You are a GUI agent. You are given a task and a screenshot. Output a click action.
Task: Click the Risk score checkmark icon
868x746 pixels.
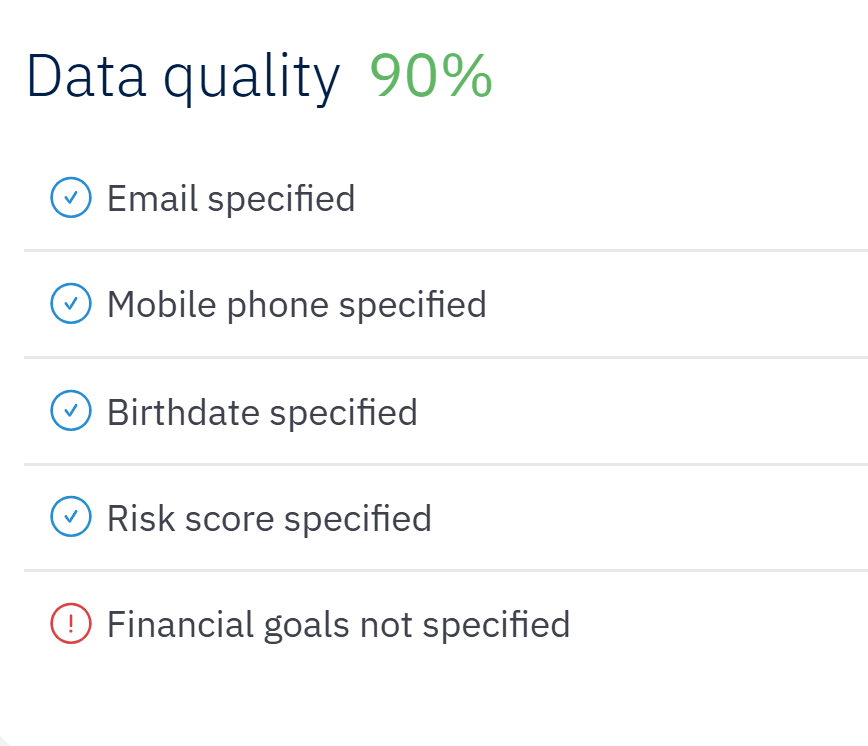click(x=70, y=518)
